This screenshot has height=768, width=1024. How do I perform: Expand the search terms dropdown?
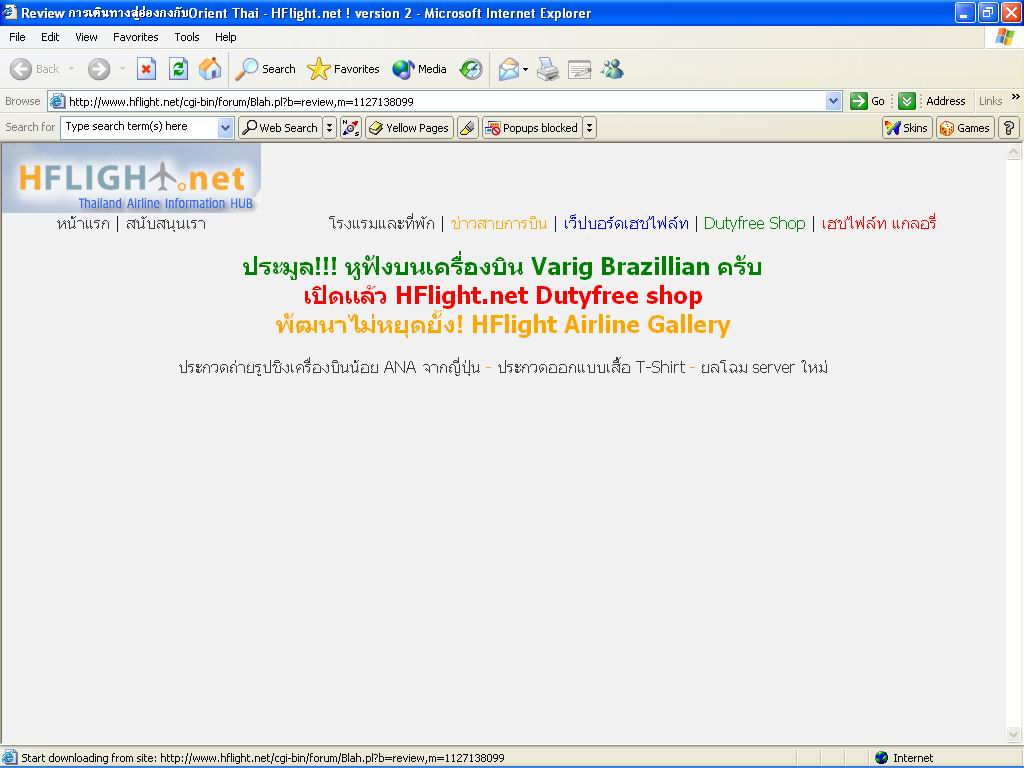pos(225,127)
